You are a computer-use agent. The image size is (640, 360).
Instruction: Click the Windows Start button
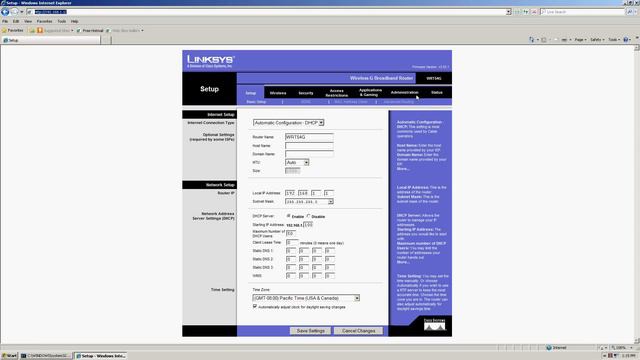9,356
